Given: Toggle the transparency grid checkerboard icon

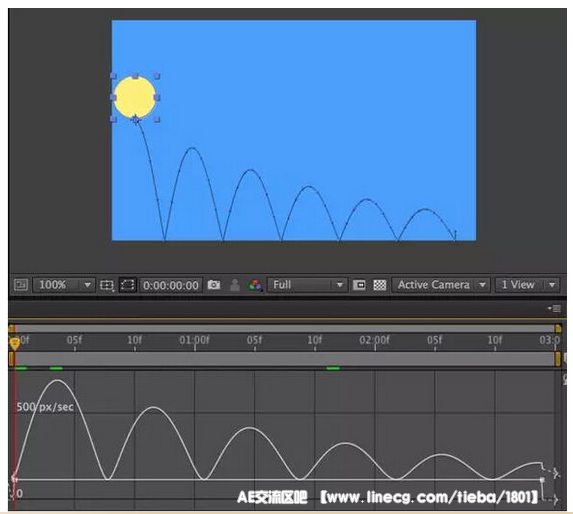Looking at the screenshot, I should coord(380,285).
